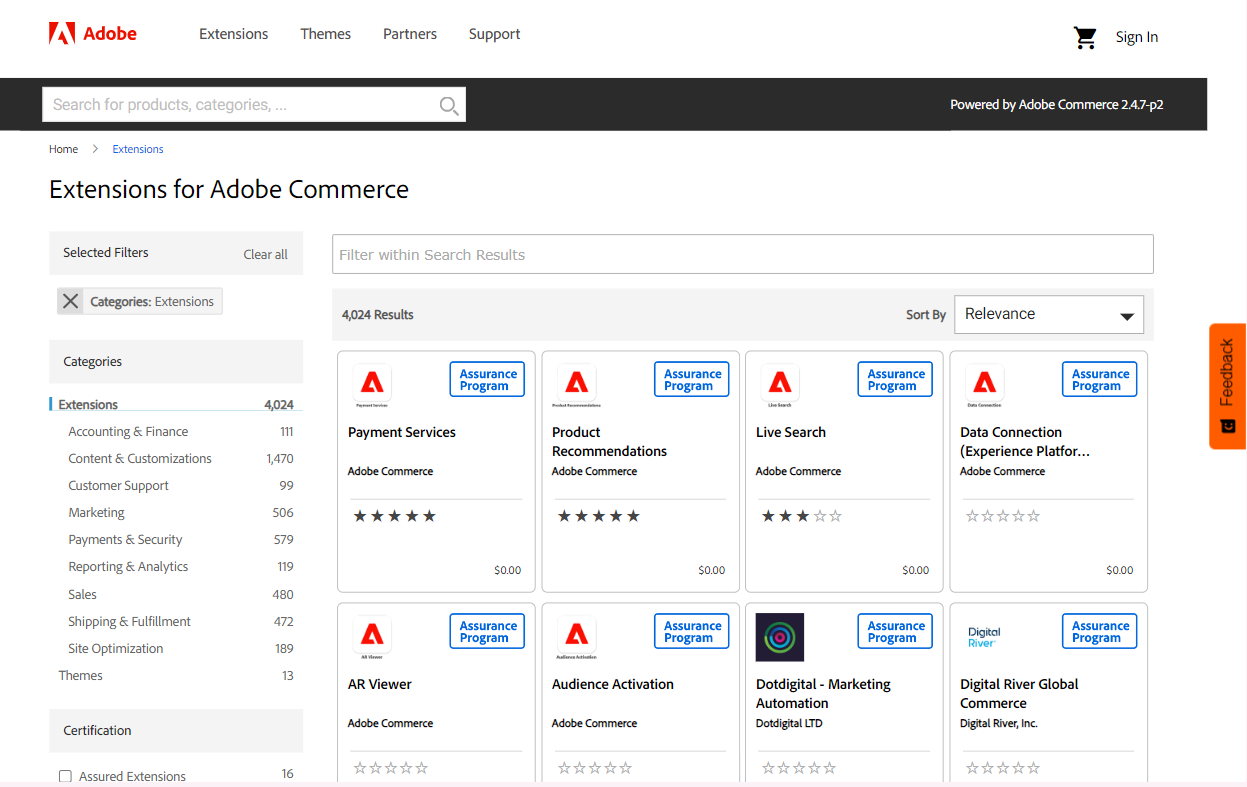Click Assurance Program badge on Payment Services
This screenshot has height=787, width=1247.
click(x=487, y=379)
